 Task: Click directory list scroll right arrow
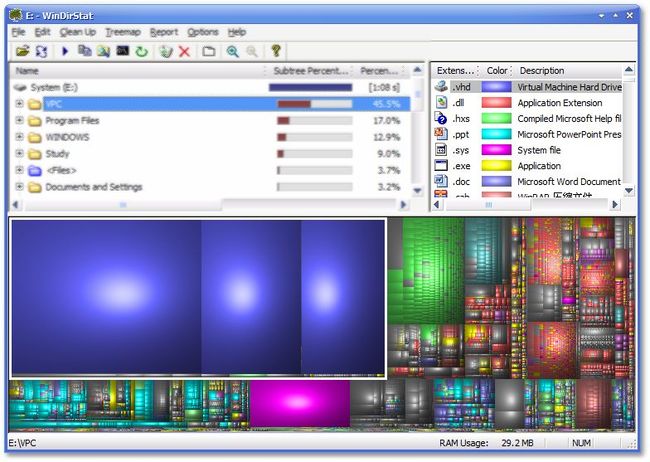click(x=403, y=204)
